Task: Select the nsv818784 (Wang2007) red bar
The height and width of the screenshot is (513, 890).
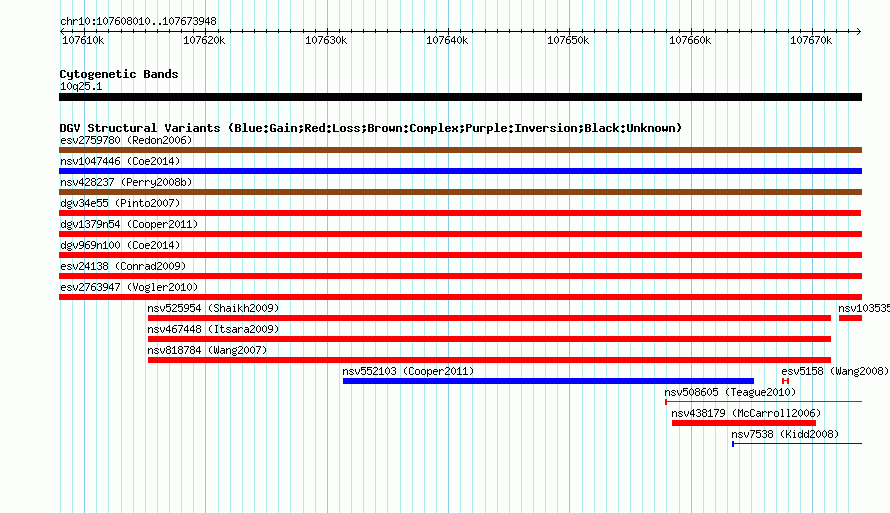Action: point(489,360)
